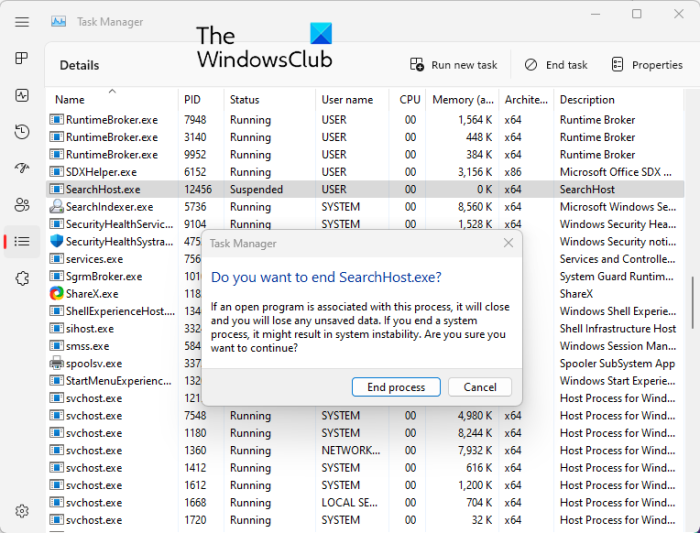Open the Startup apps page icon

pyautogui.click(x=22, y=168)
